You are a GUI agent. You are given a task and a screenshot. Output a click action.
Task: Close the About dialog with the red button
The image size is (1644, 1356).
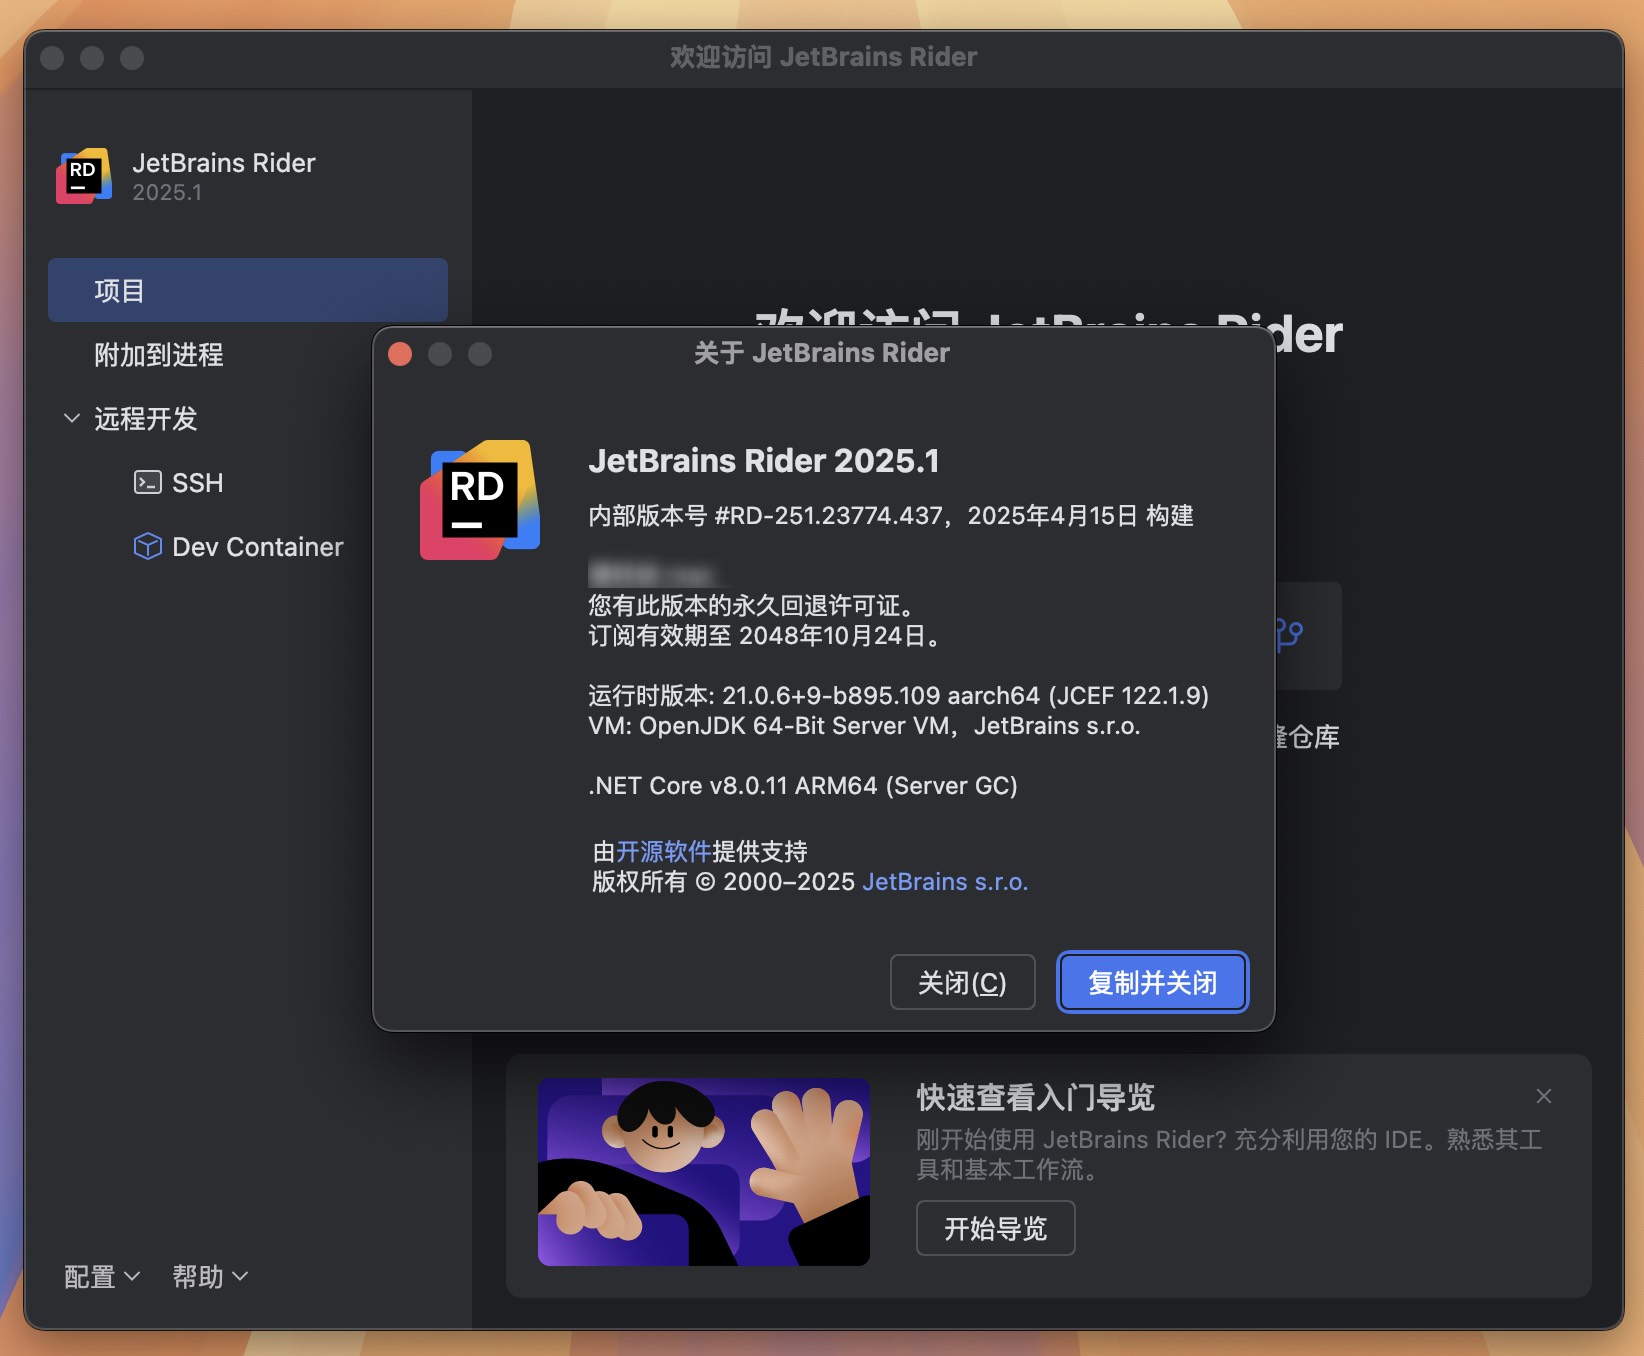point(400,354)
